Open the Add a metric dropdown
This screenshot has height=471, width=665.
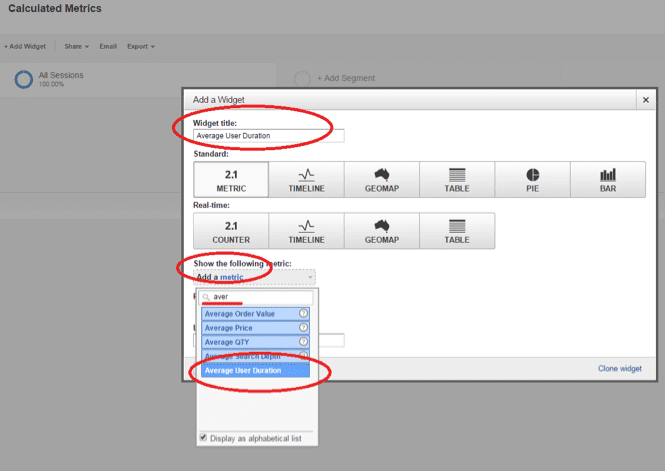point(254,277)
